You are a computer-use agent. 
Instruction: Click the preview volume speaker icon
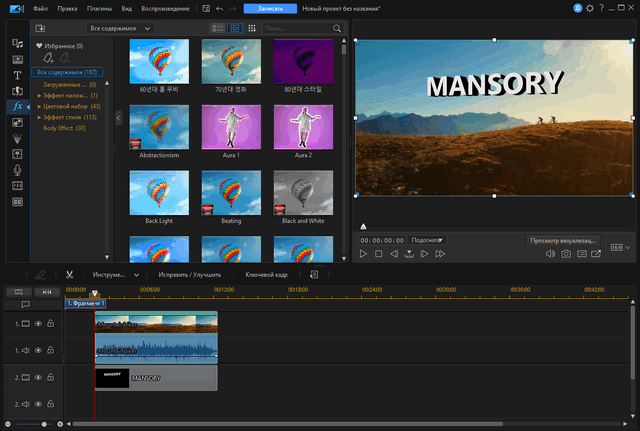click(549, 255)
